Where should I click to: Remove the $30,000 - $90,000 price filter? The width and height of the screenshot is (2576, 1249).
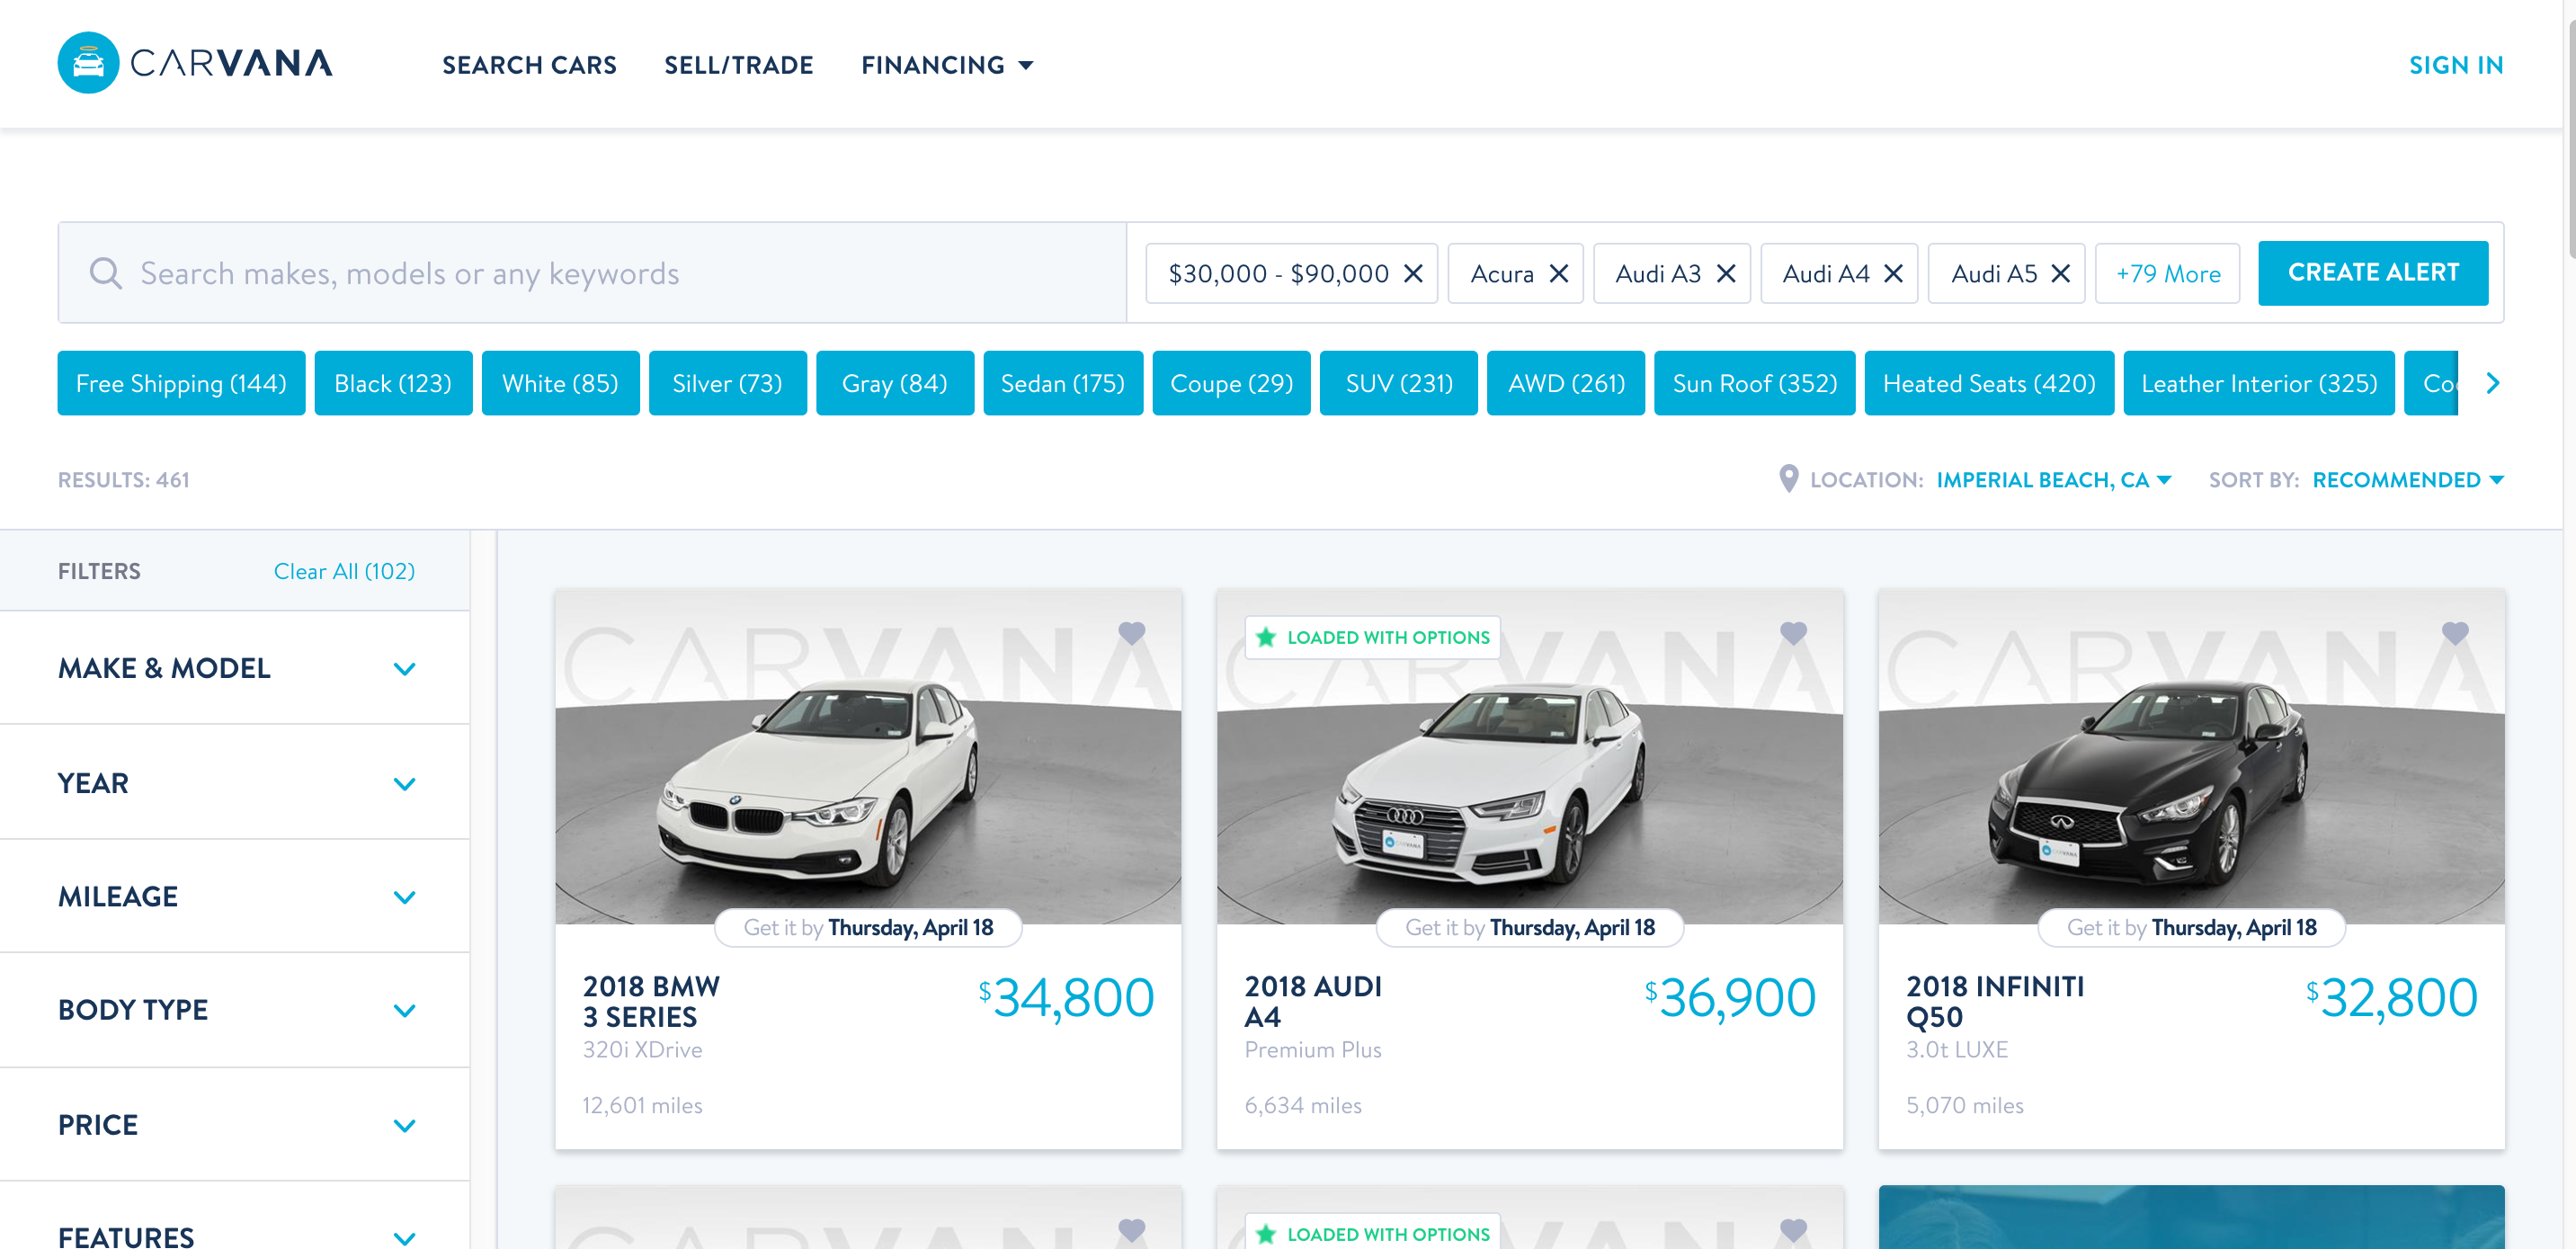click(1413, 273)
